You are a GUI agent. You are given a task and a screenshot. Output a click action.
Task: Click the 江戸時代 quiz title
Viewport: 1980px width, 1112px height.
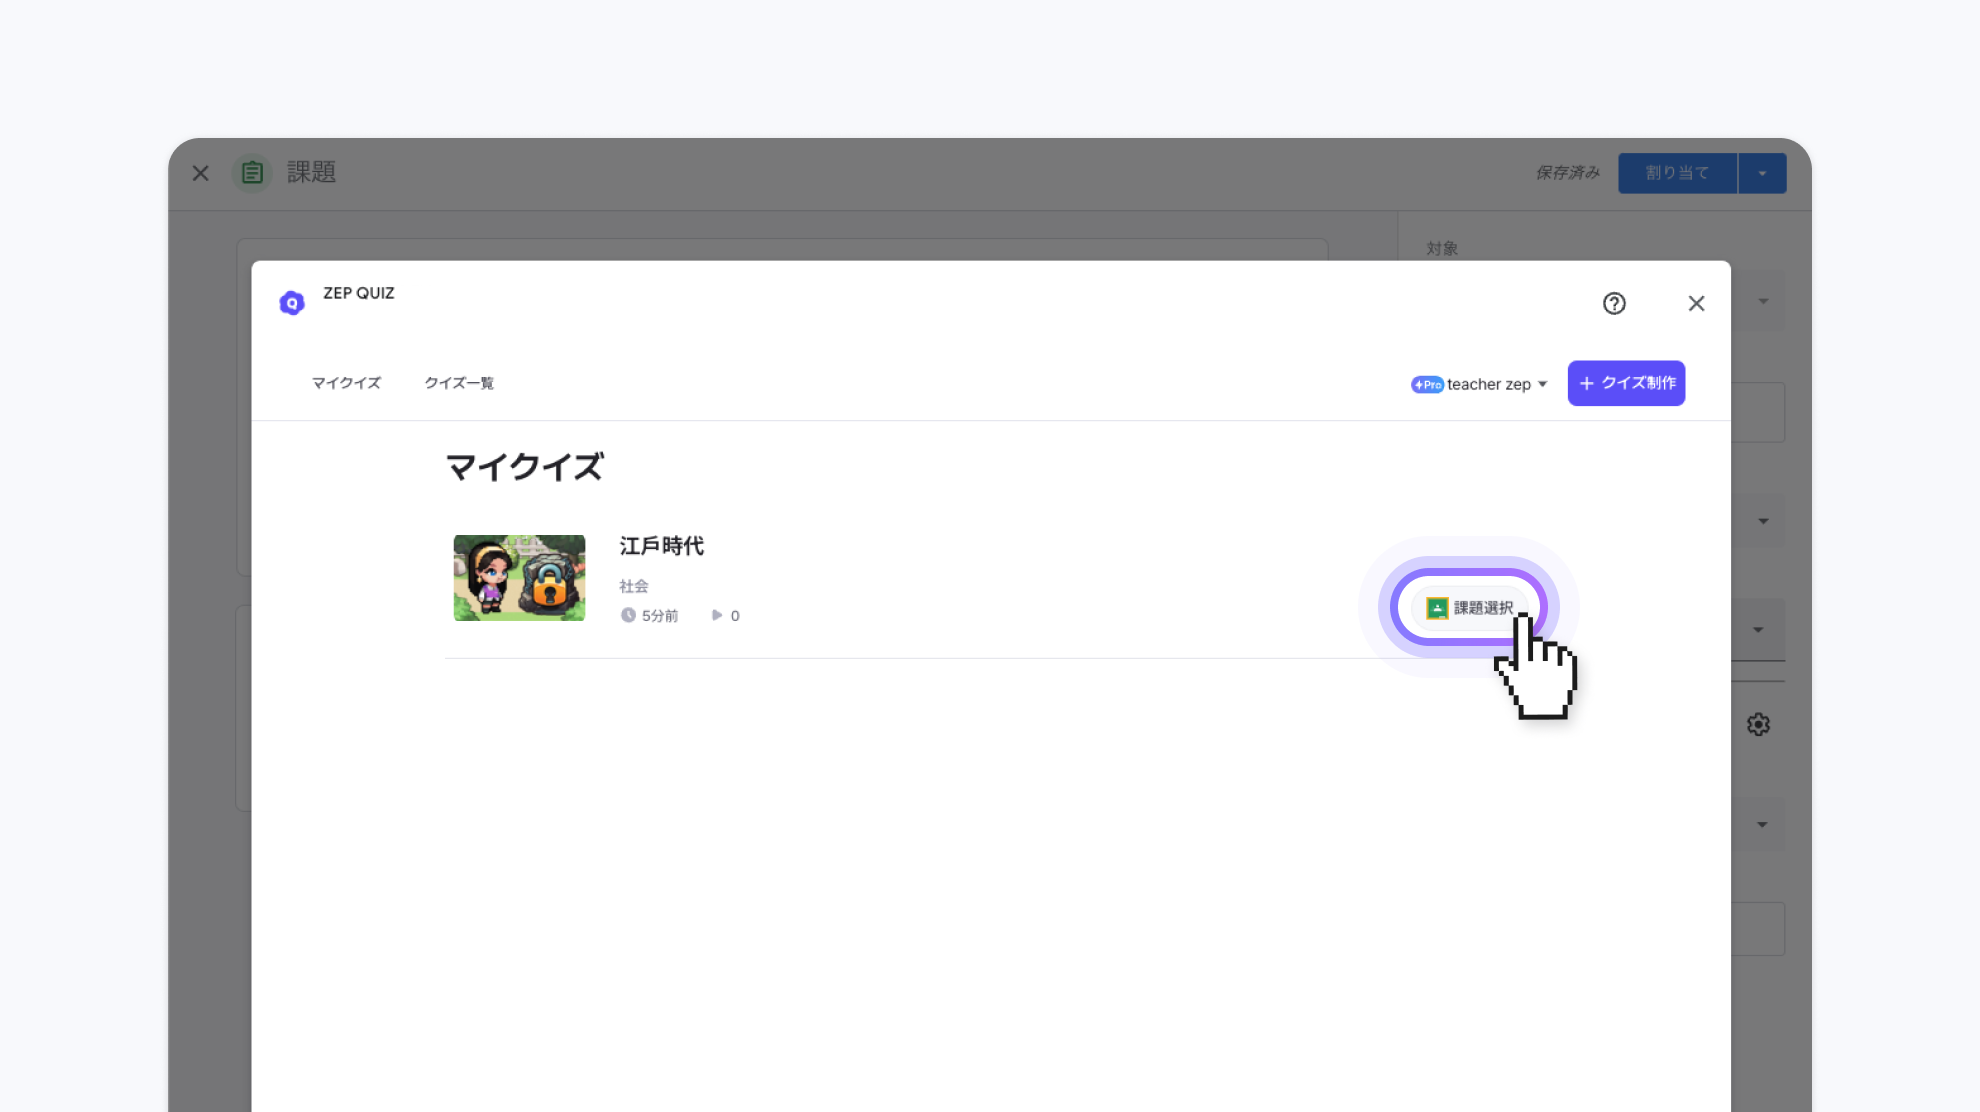[x=662, y=546]
